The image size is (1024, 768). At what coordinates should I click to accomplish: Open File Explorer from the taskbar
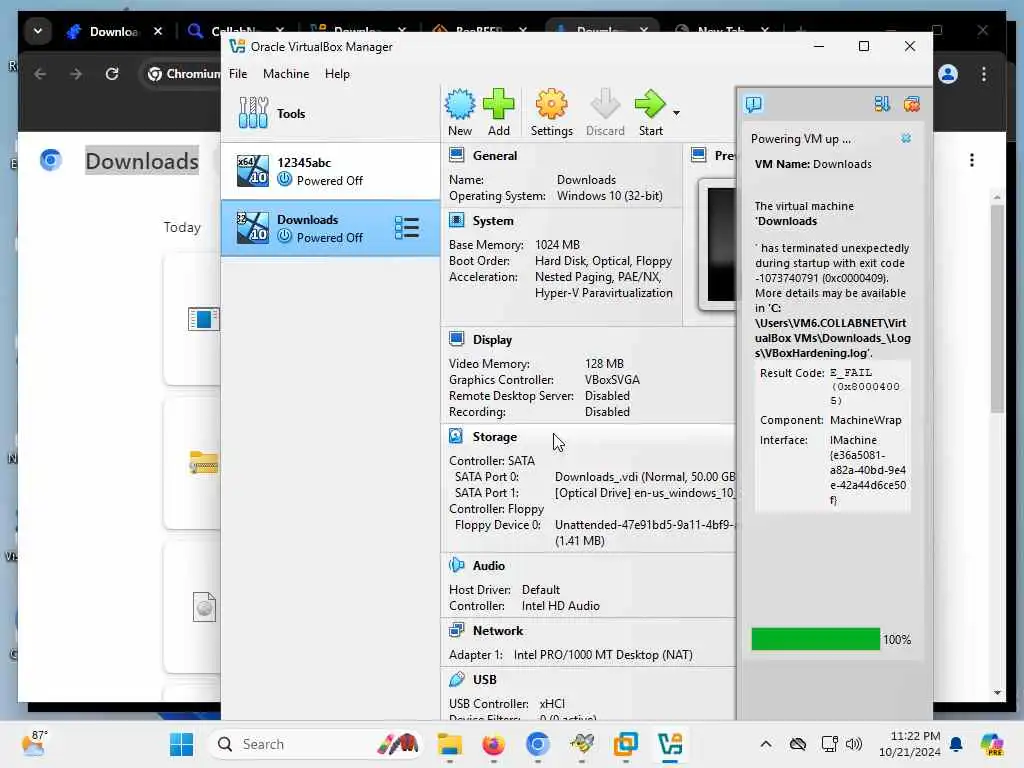[x=449, y=744]
